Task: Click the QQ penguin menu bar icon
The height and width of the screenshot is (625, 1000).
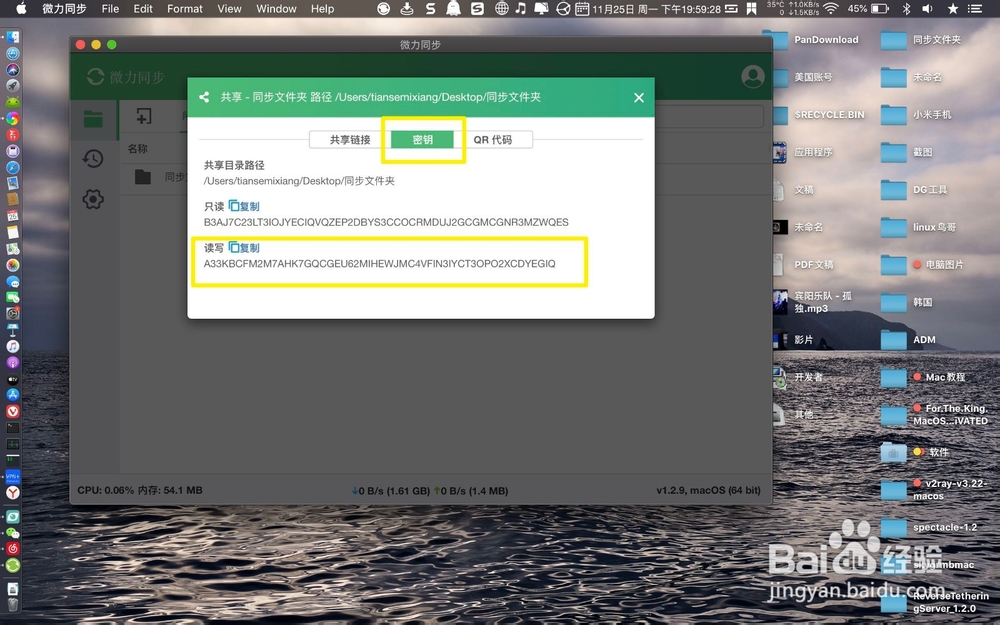Action: point(453,8)
